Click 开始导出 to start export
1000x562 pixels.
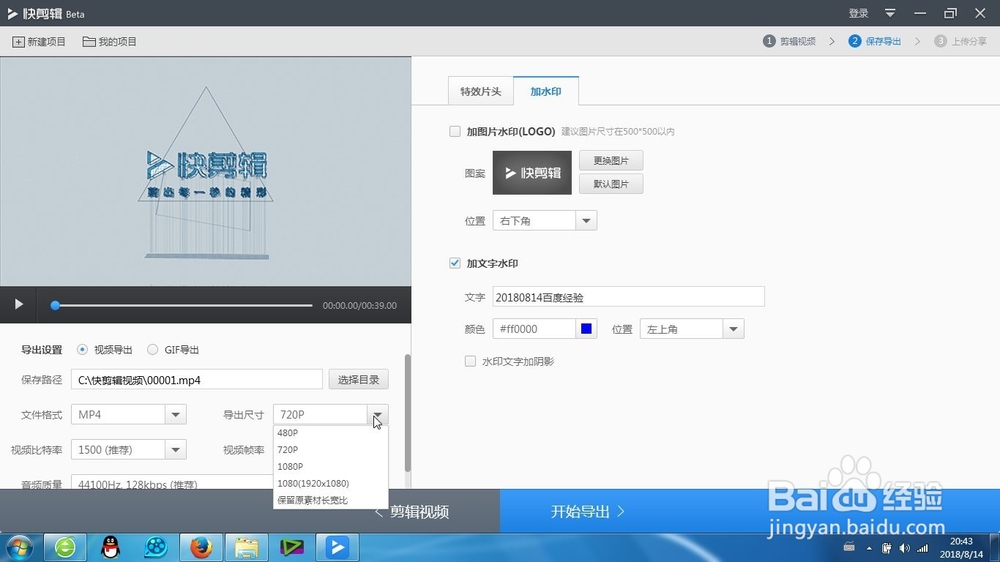point(588,512)
